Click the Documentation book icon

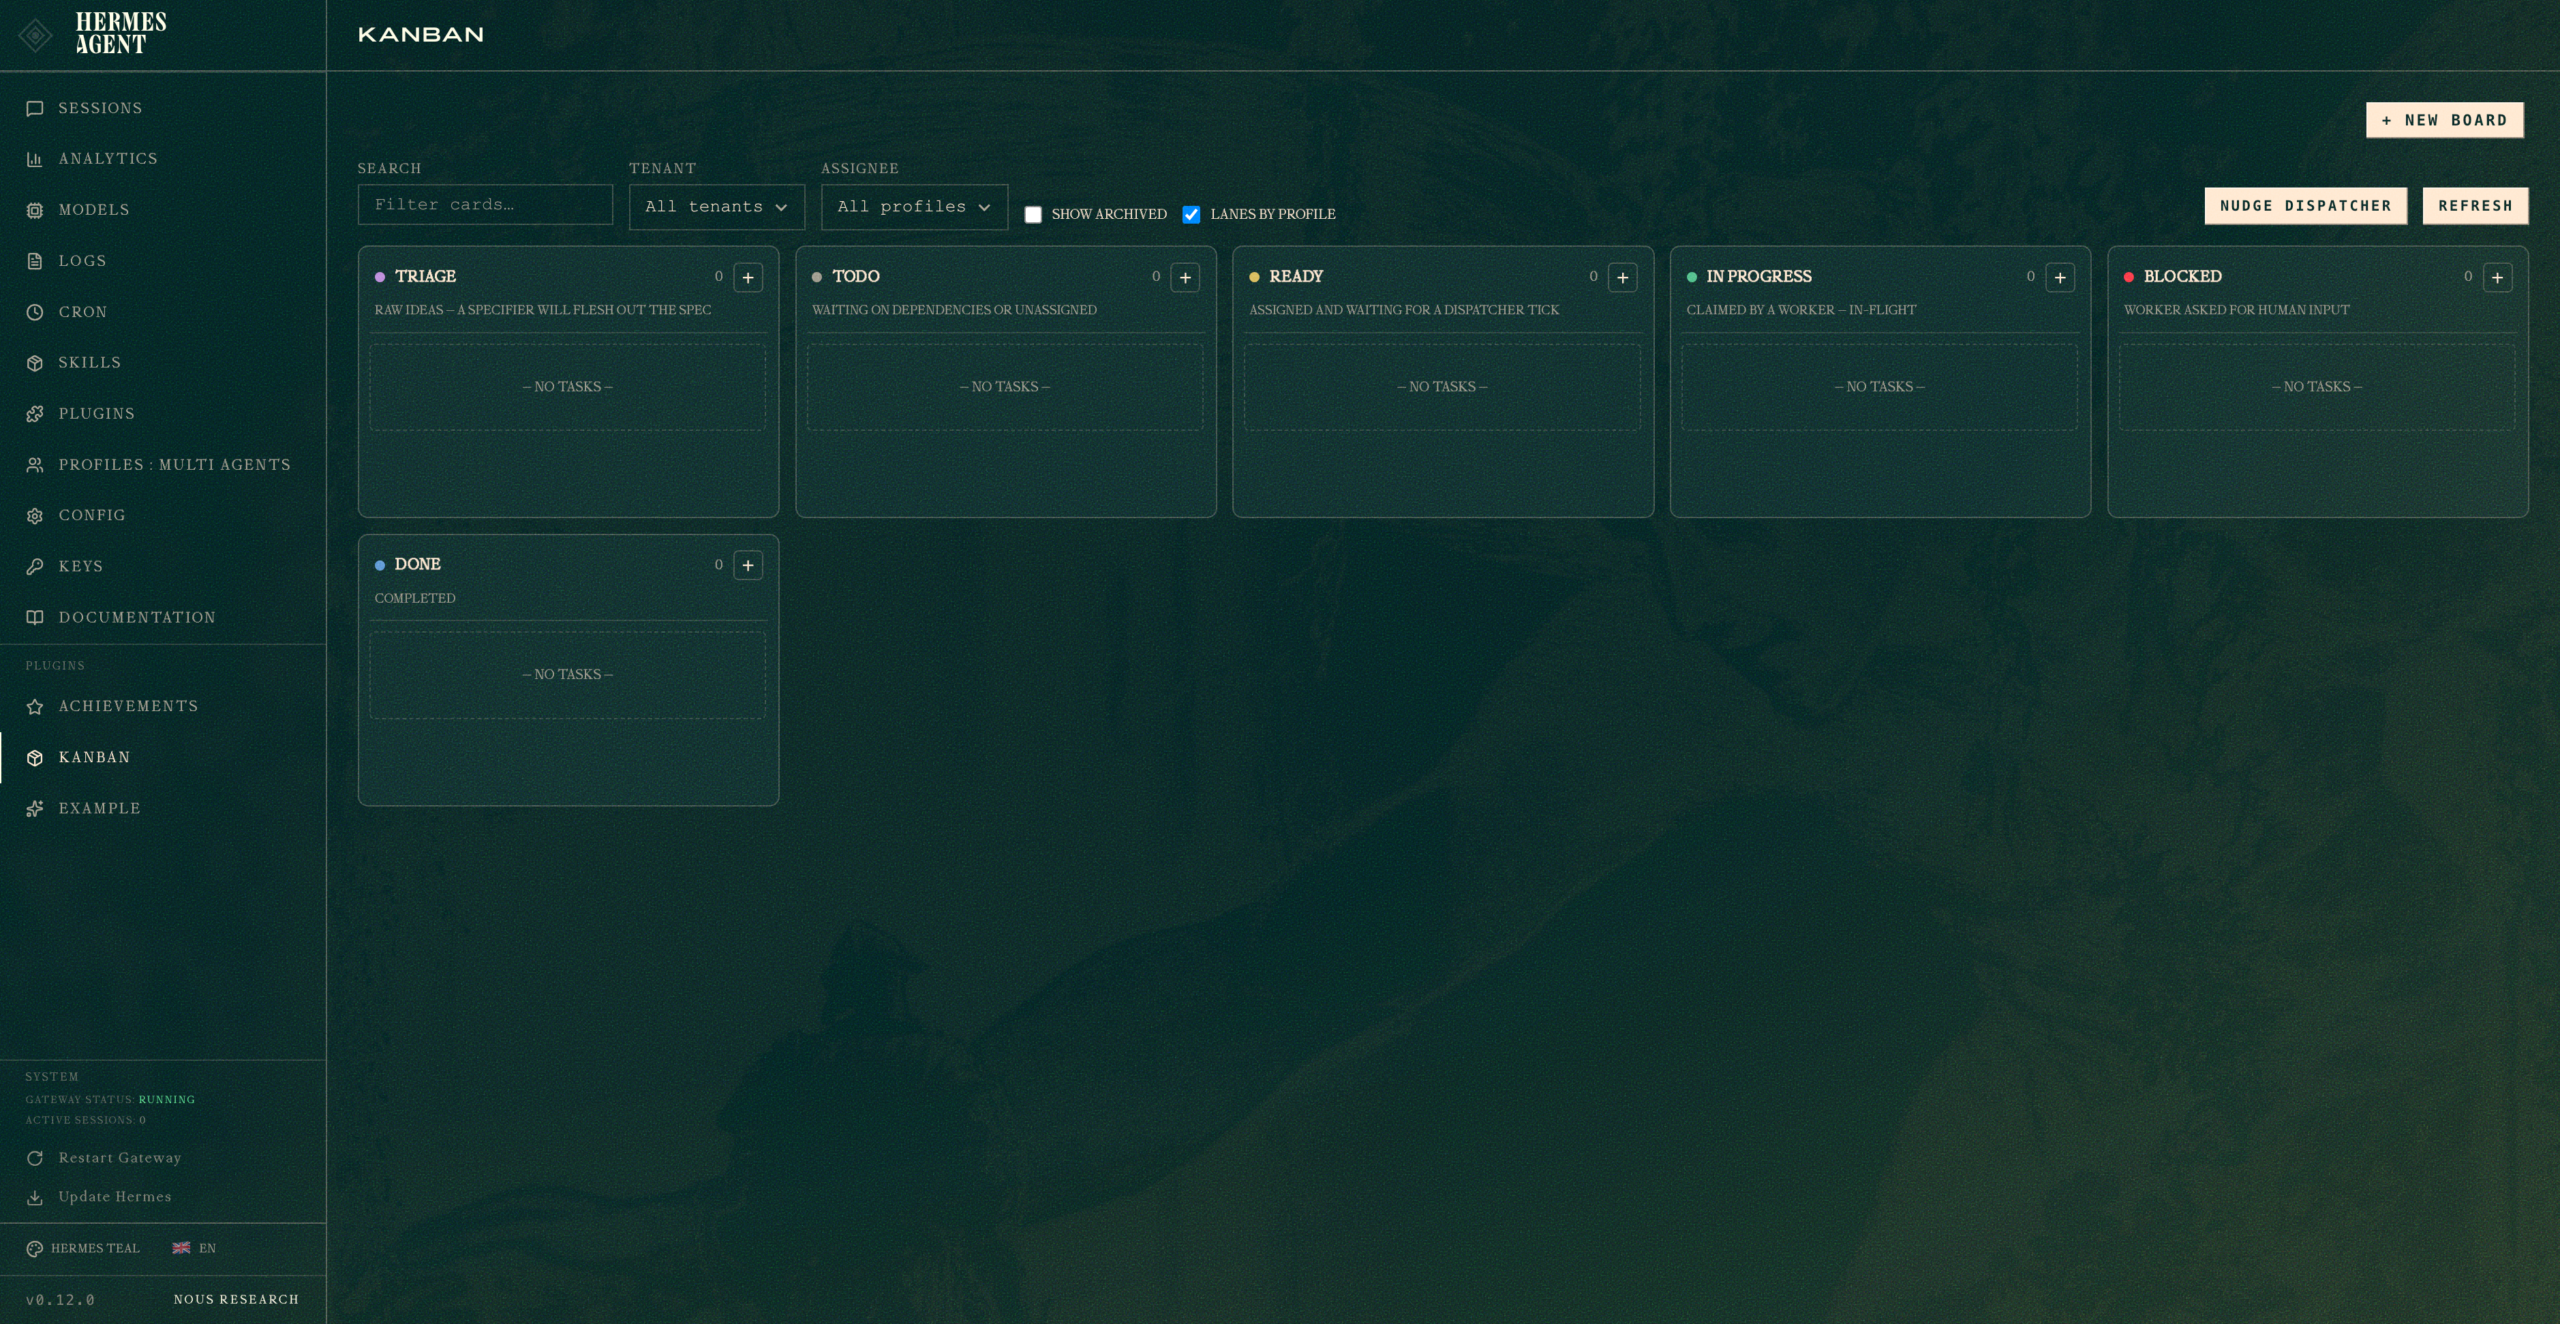[35, 618]
